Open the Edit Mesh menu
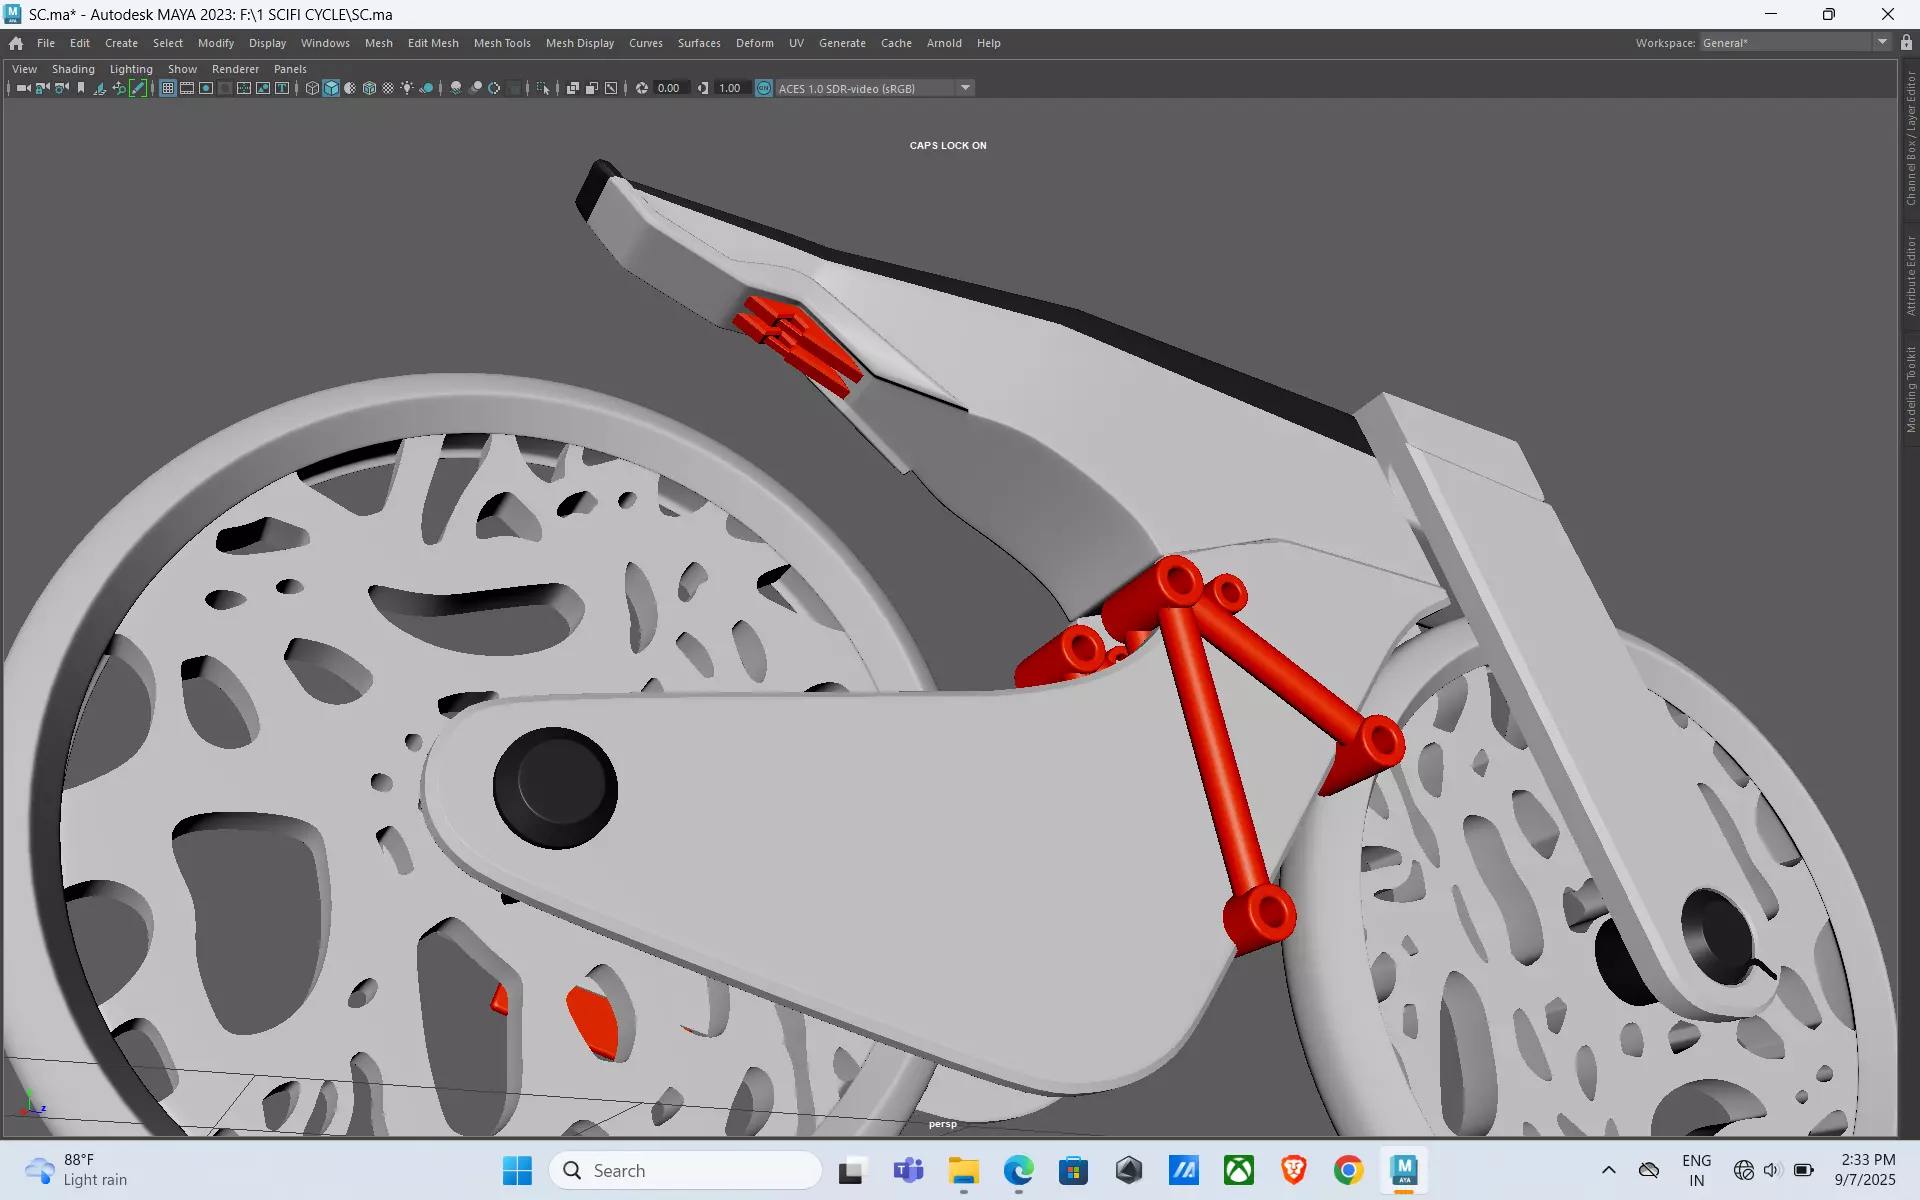Image resolution: width=1920 pixels, height=1200 pixels. click(433, 43)
